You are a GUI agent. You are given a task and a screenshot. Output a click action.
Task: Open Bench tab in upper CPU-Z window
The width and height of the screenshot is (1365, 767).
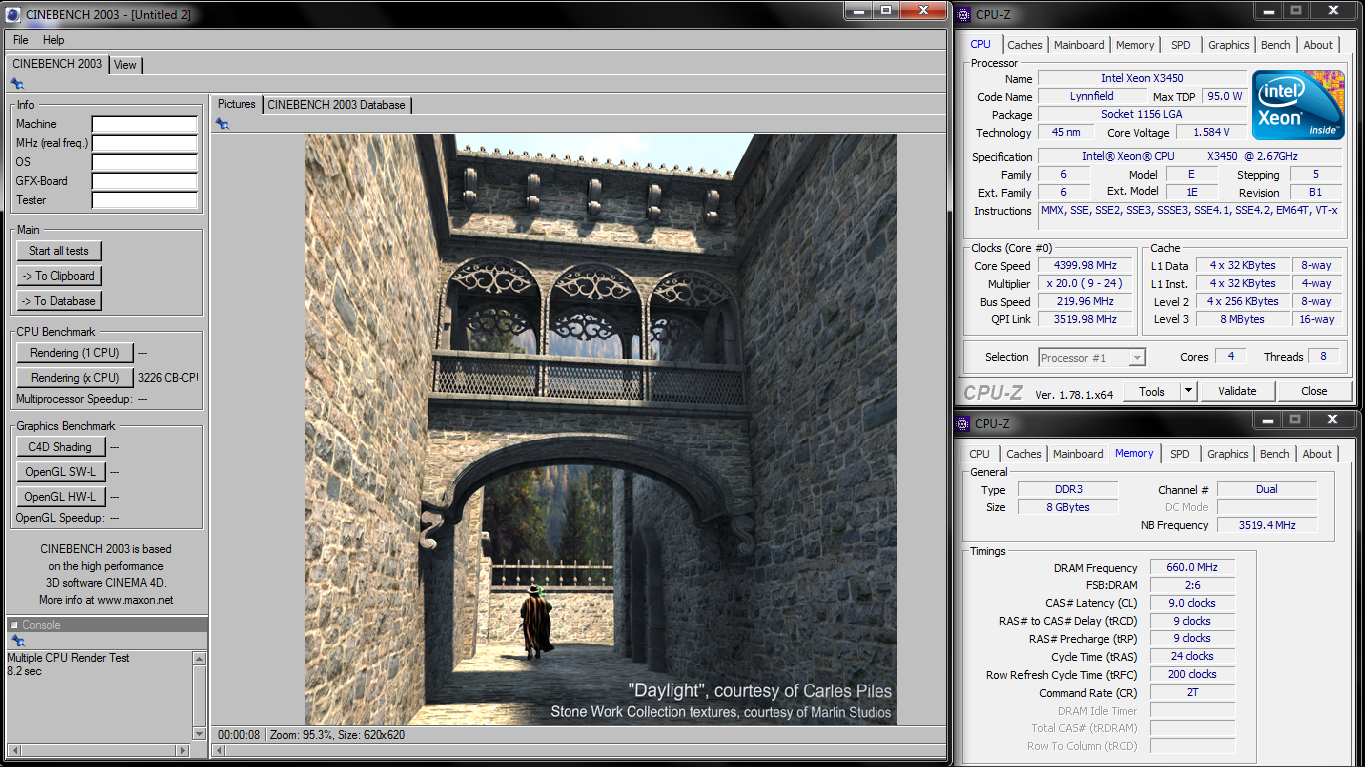click(1276, 45)
